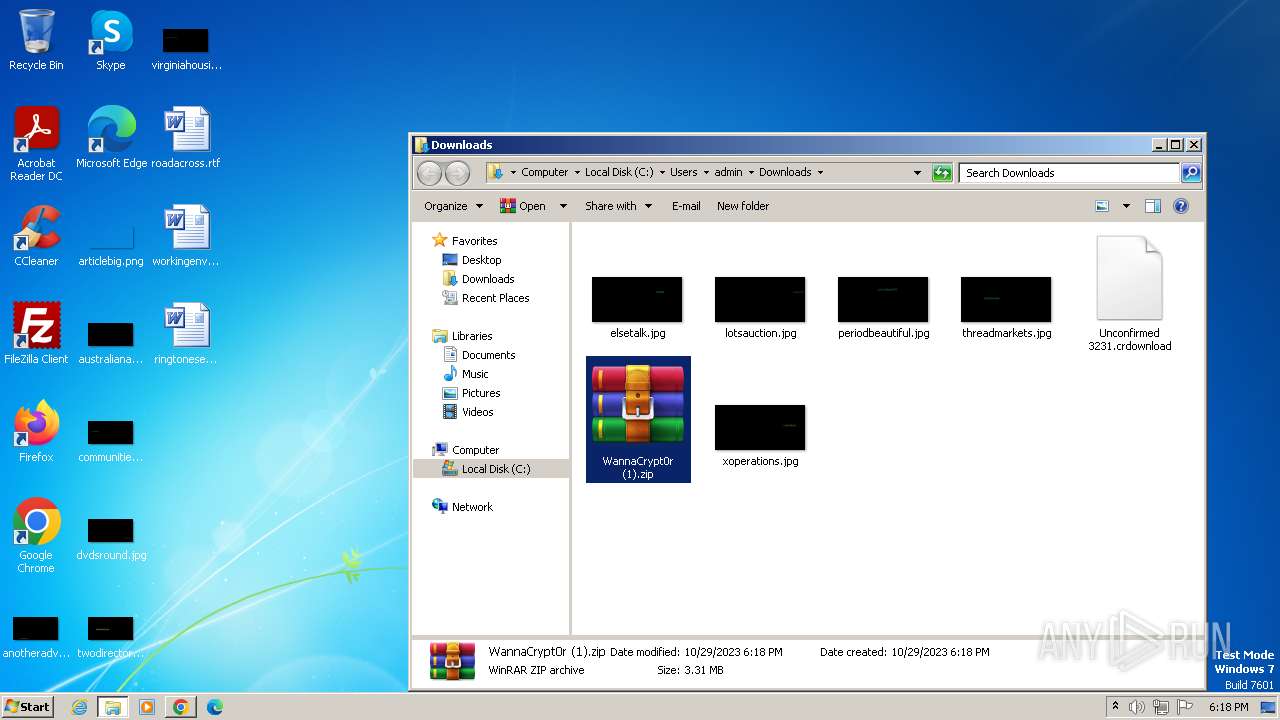This screenshot has height=720, width=1280.
Task: Open Acrobat Reader DC shortcut
Action: [36, 143]
